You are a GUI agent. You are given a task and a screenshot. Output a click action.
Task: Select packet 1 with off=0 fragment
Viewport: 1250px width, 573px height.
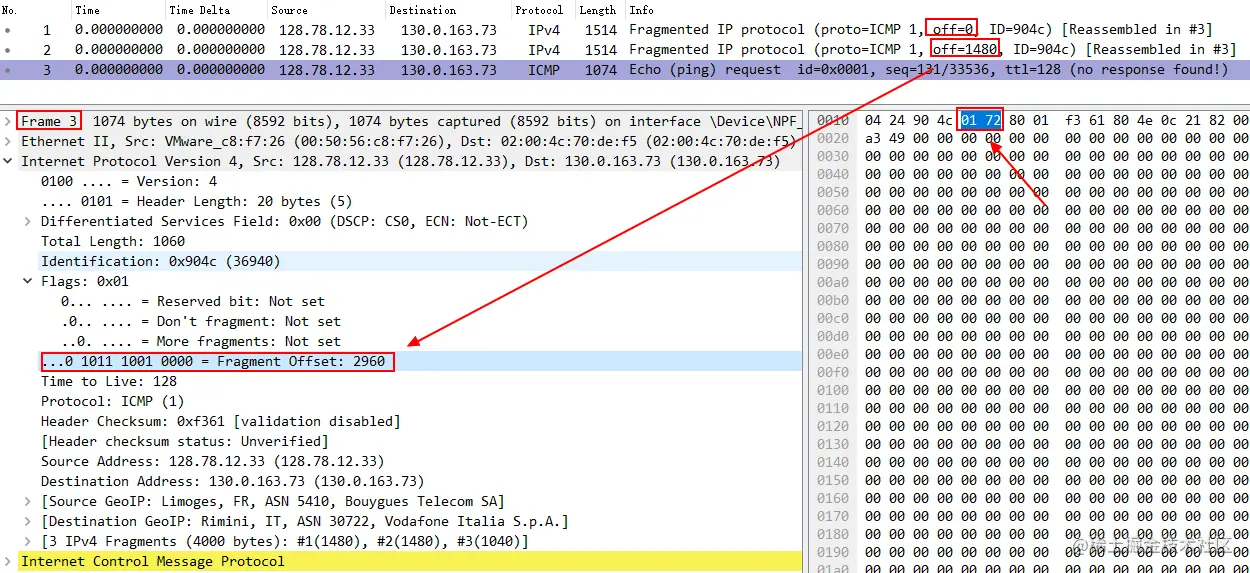pyautogui.click(x=625, y=29)
